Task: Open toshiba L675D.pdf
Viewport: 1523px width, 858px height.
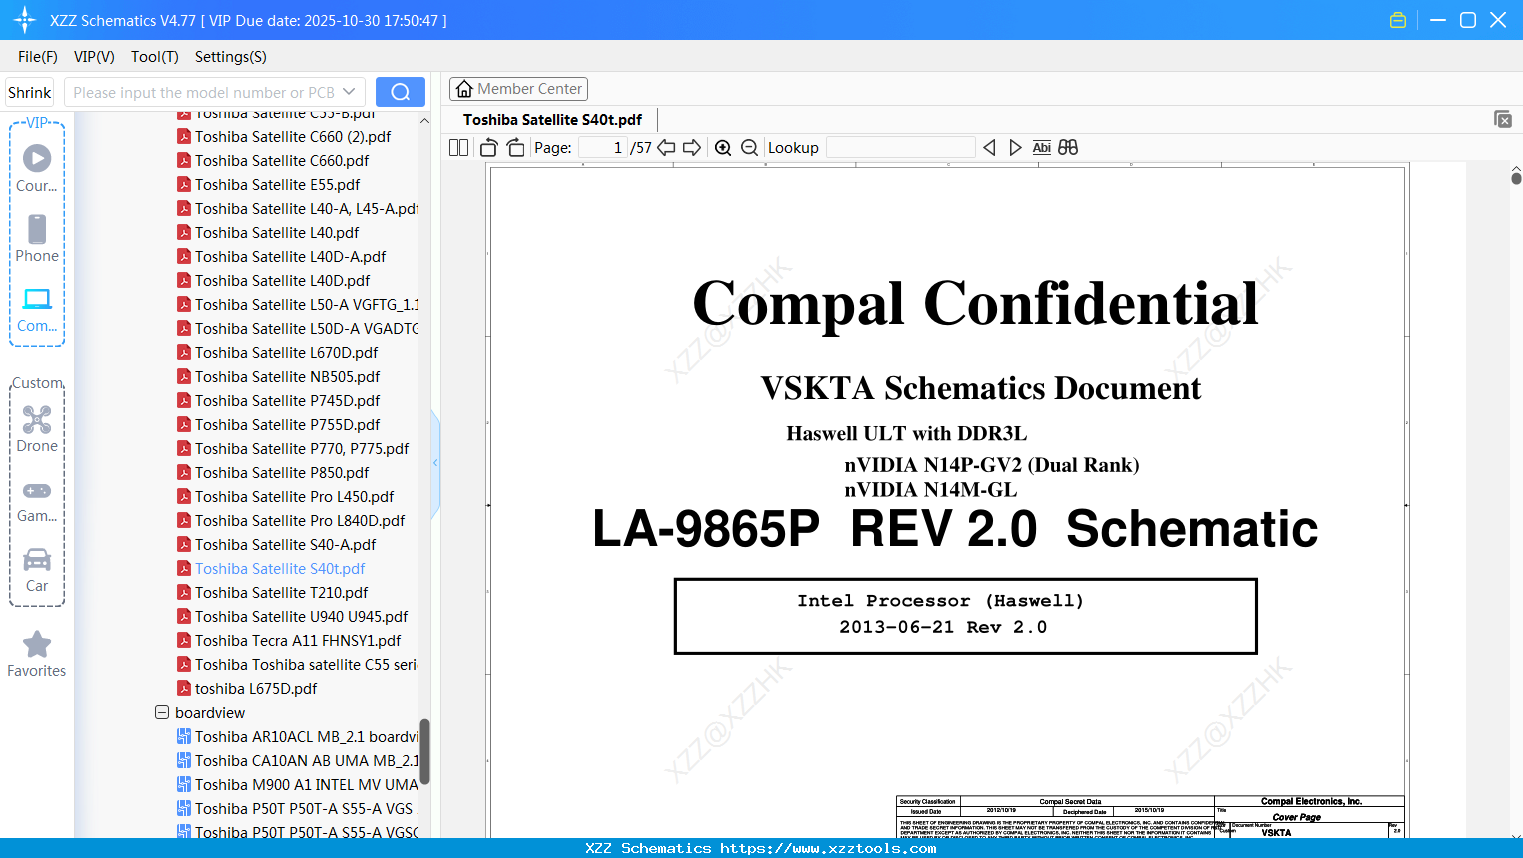Action: pos(256,688)
